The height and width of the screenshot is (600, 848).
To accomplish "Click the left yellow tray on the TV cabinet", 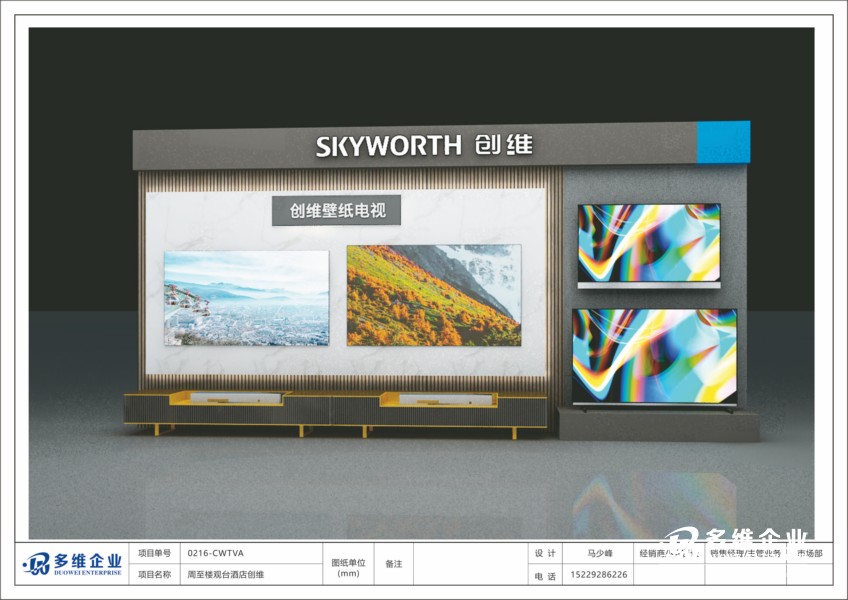I will click(x=229, y=398).
